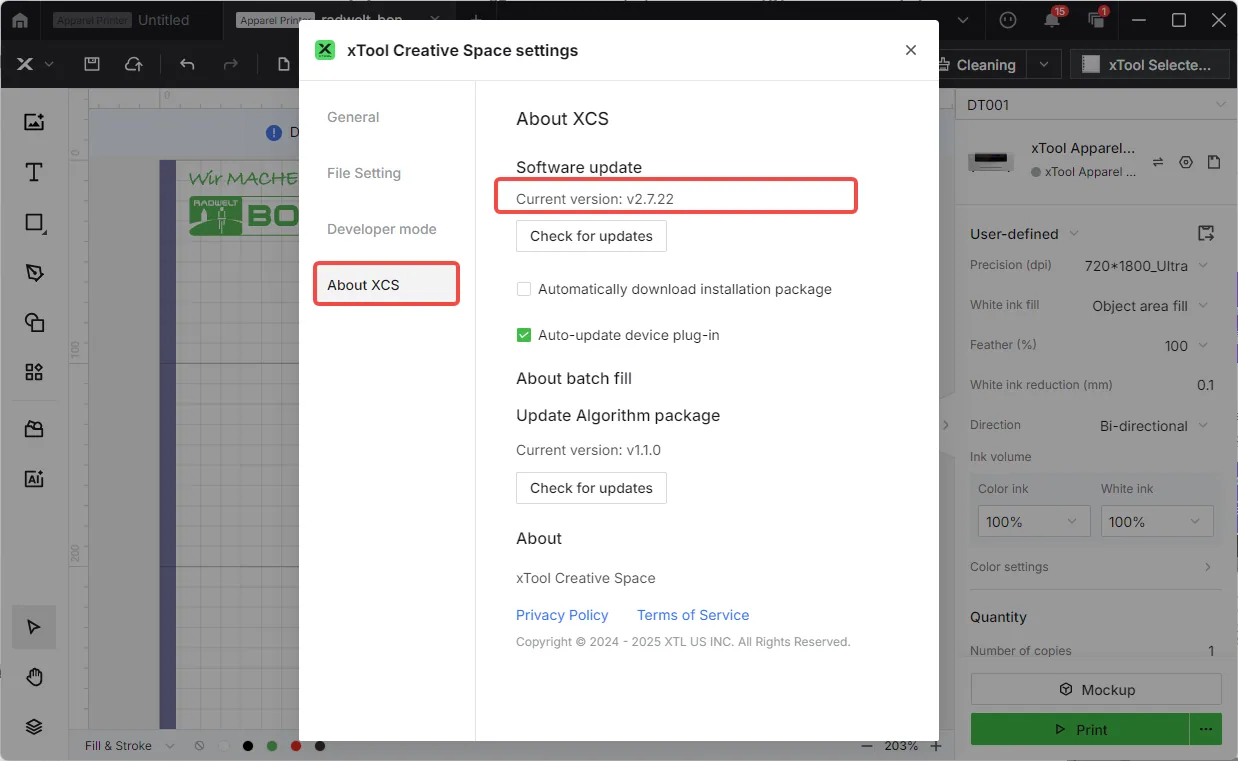Select the Text tool in left sidebar
The image size is (1238, 761).
coord(34,172)
